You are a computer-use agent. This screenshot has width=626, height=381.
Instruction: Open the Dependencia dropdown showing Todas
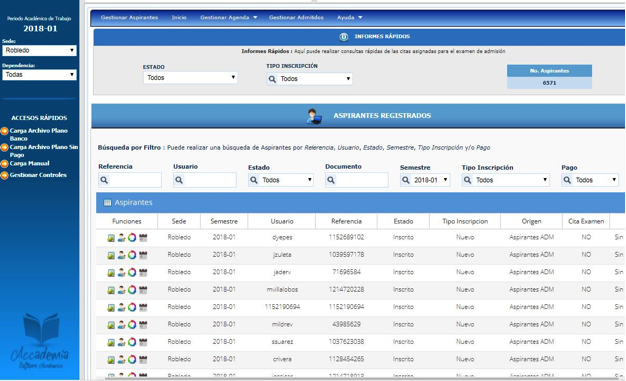[39, 75]
